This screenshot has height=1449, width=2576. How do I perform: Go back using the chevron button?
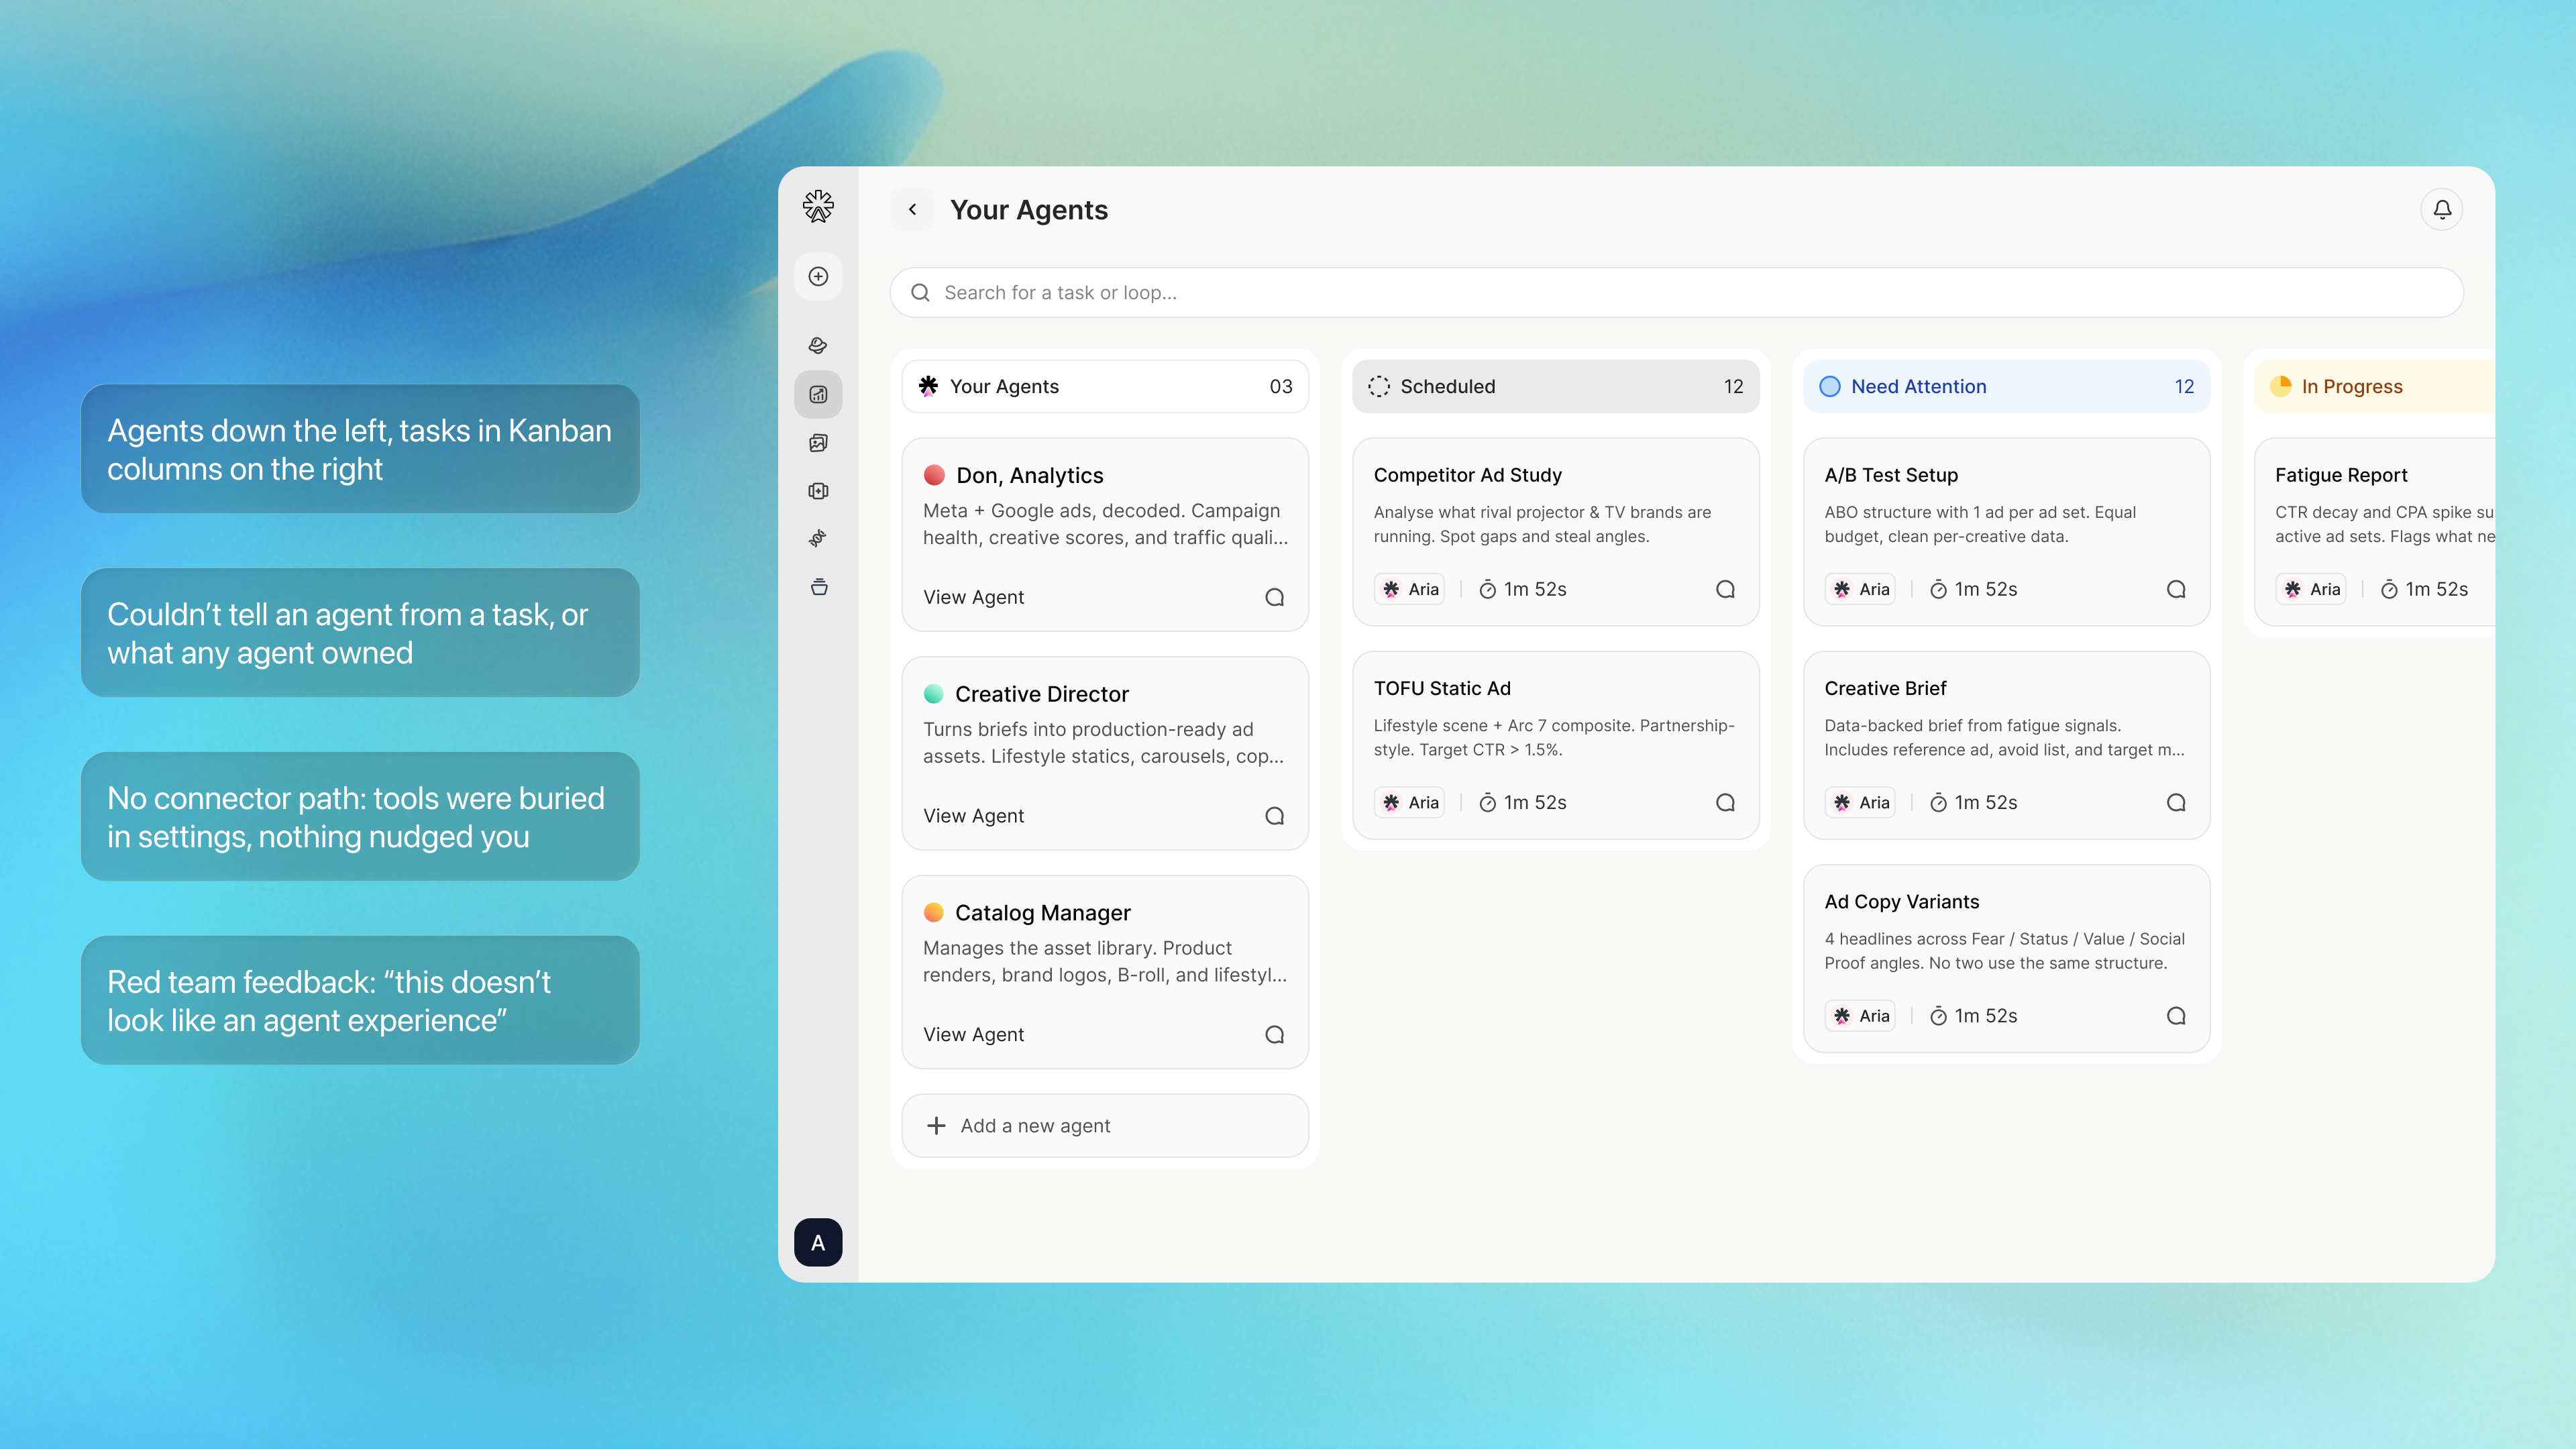[912, 209]
